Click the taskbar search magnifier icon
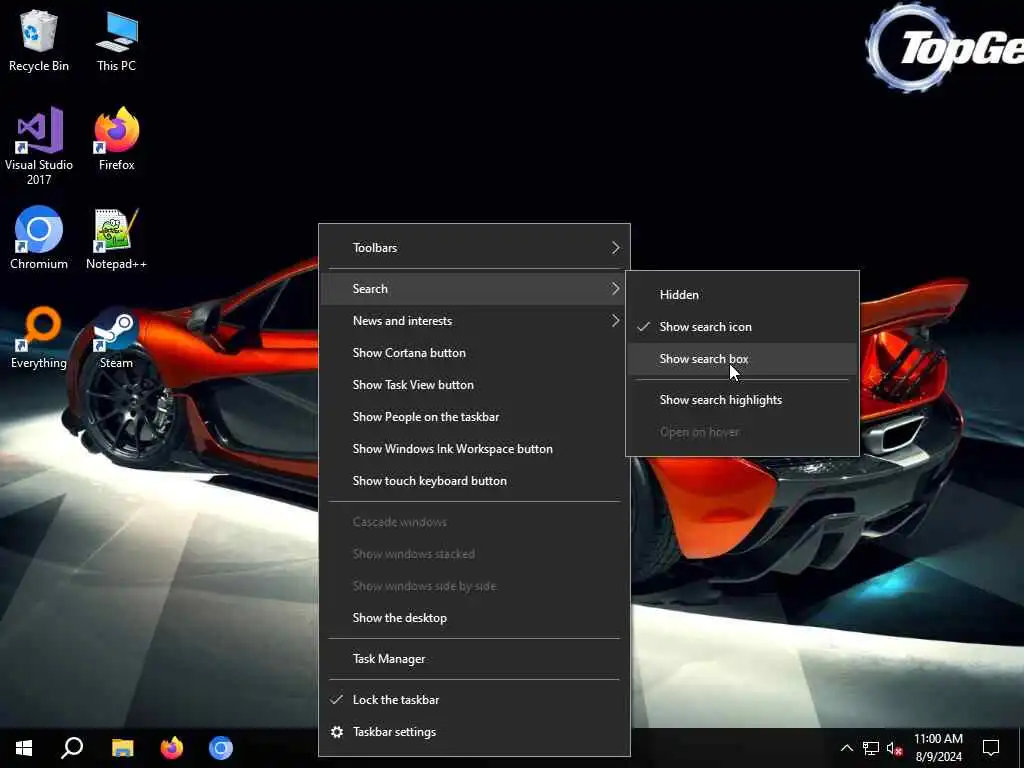The height and width of the screenshot is (768, 1024). [x=72, y=748]
